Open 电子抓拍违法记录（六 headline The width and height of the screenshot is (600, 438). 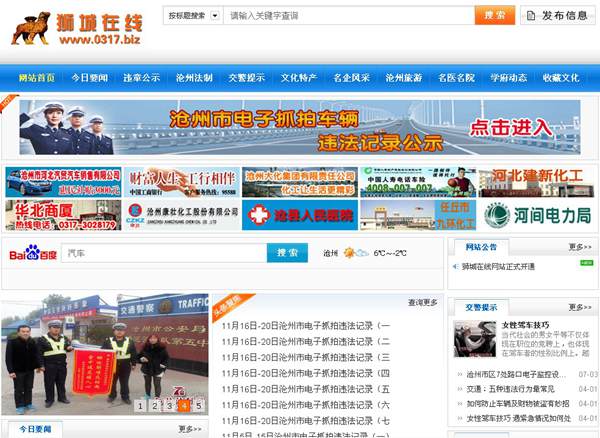click(306, 405)
